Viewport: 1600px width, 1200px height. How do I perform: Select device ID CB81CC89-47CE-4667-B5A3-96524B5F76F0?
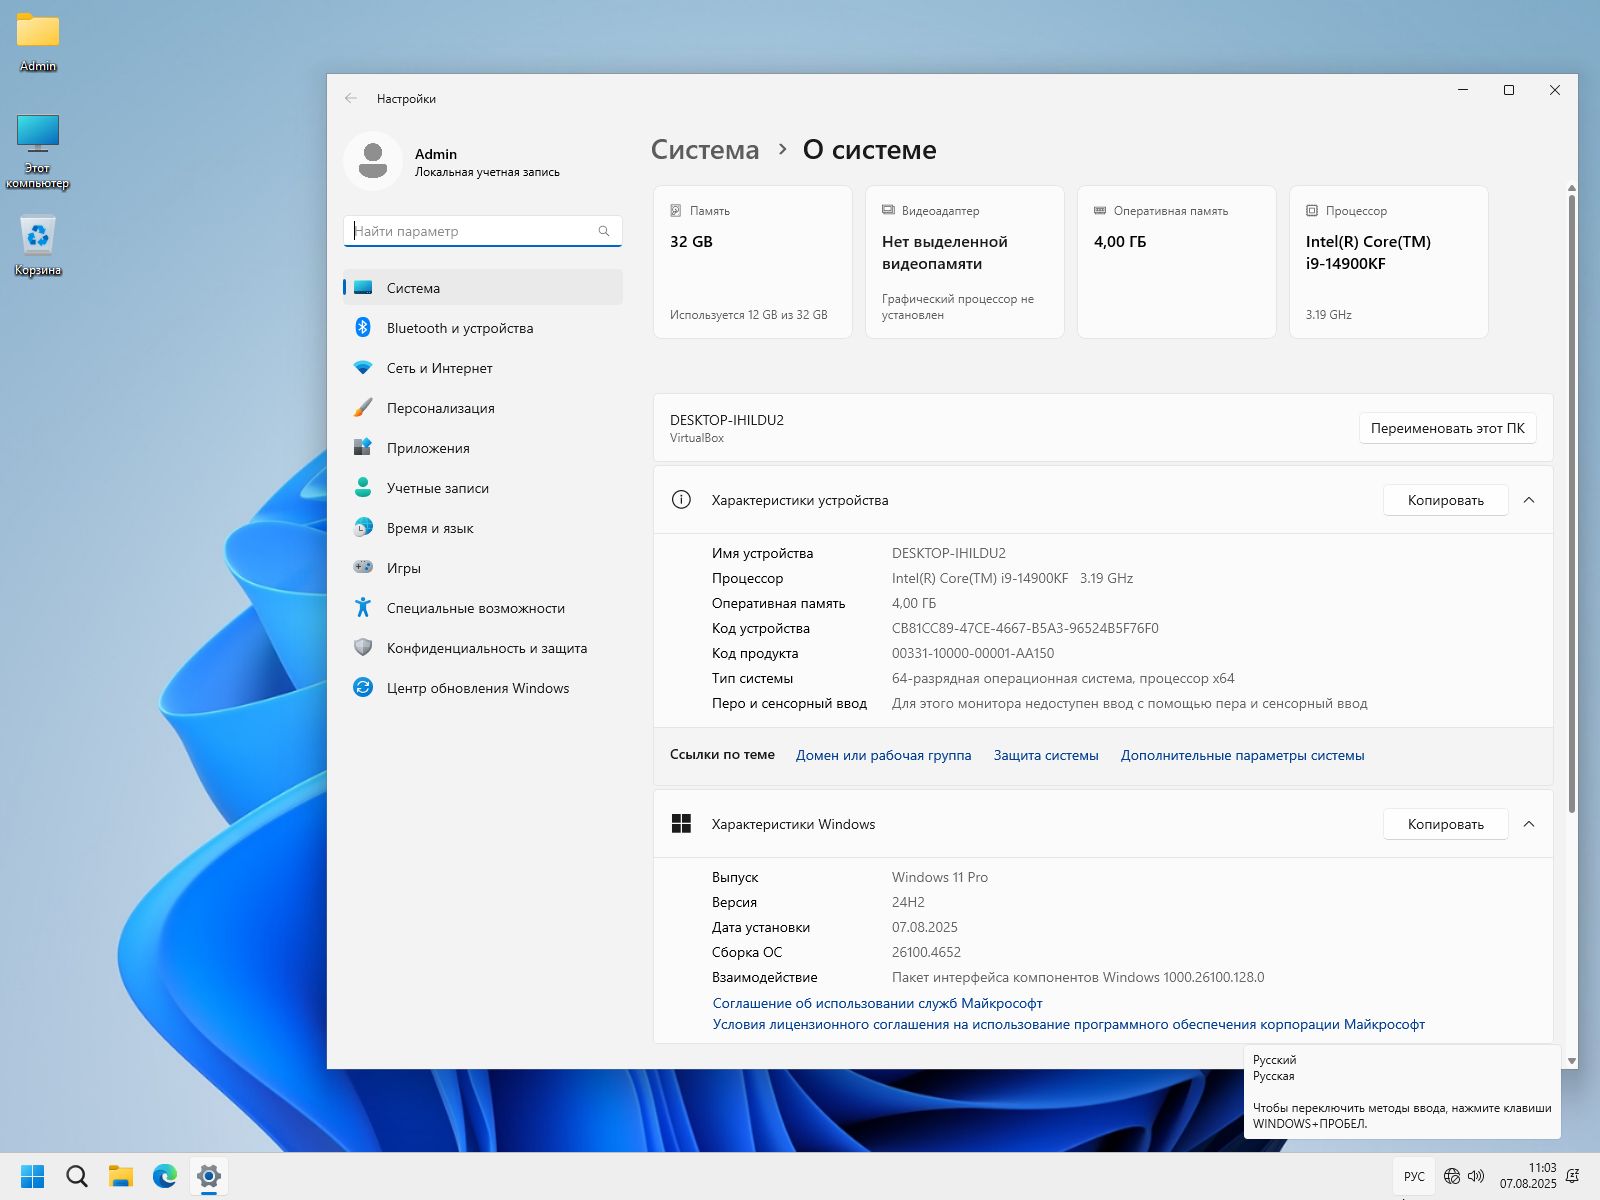click(x=1025, y=628)
